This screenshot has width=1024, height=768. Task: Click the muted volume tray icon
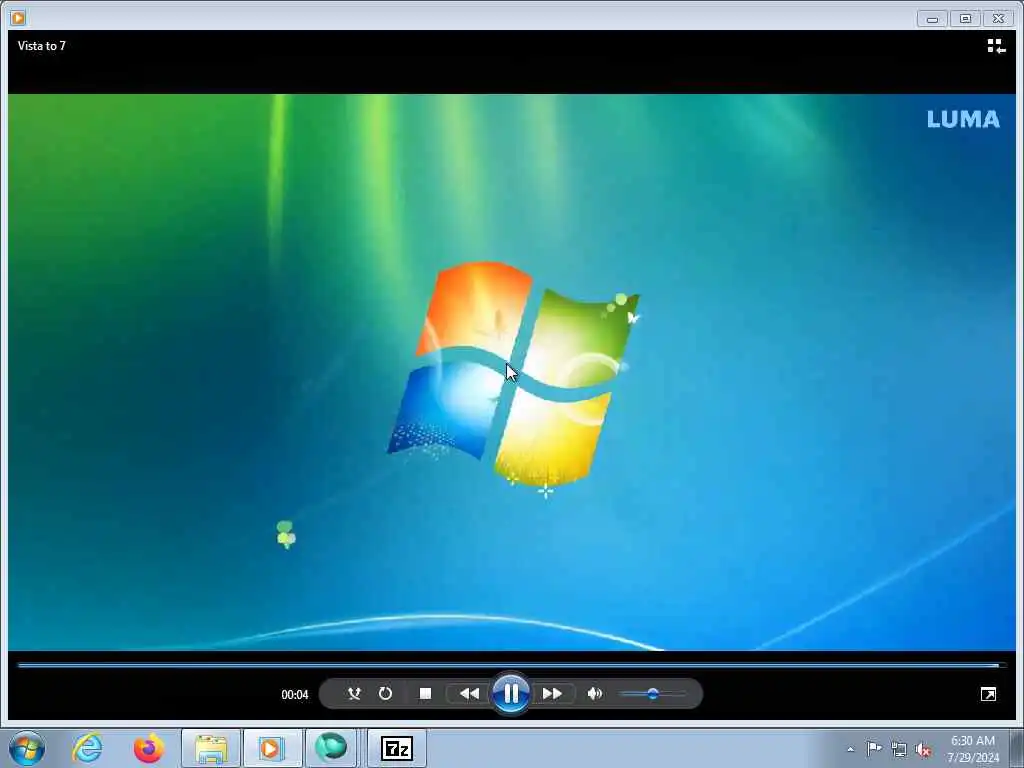(923, 749)
